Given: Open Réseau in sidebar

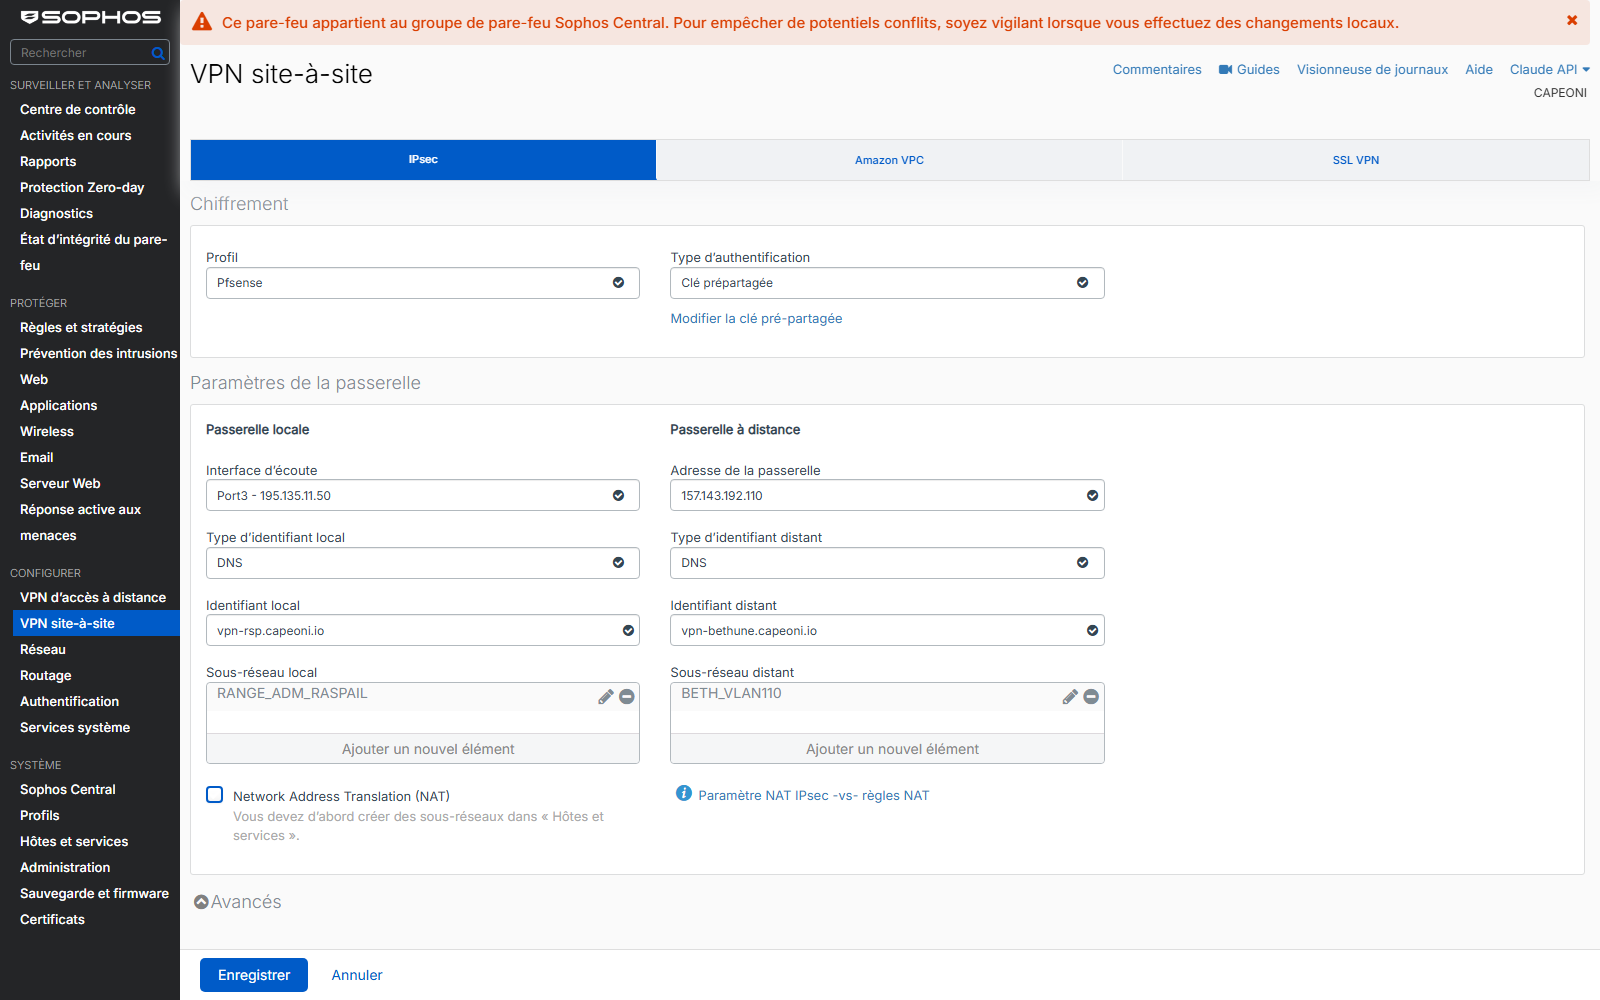Looking at the screenshot, I should pyautogui.click(x=43, y=650).
